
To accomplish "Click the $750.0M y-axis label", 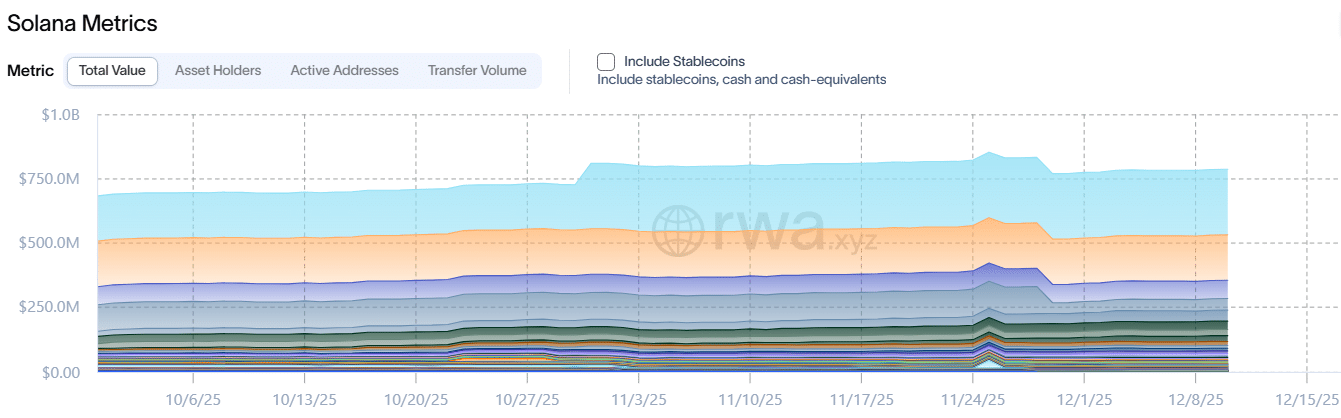I will (48, 179).
